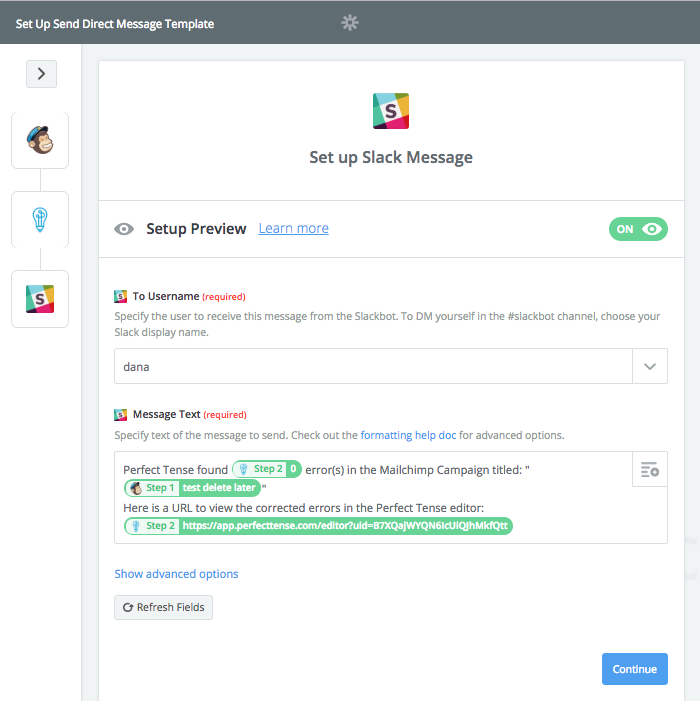Expand Show advanced options
The width and height of the screenshot is (700, 701).
coord(176,574)
